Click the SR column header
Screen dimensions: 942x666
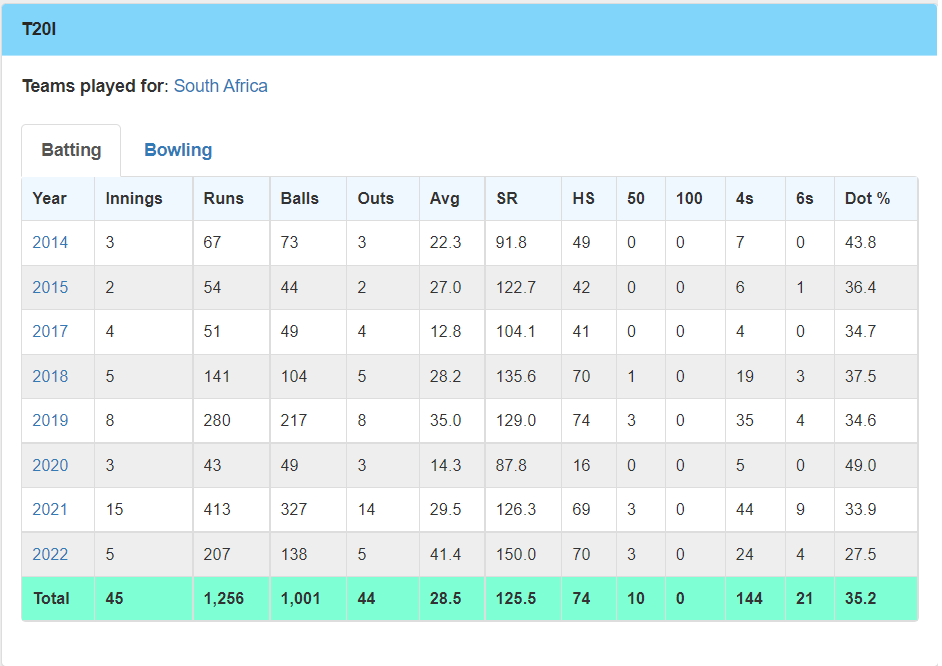click(x=506, y=199)
